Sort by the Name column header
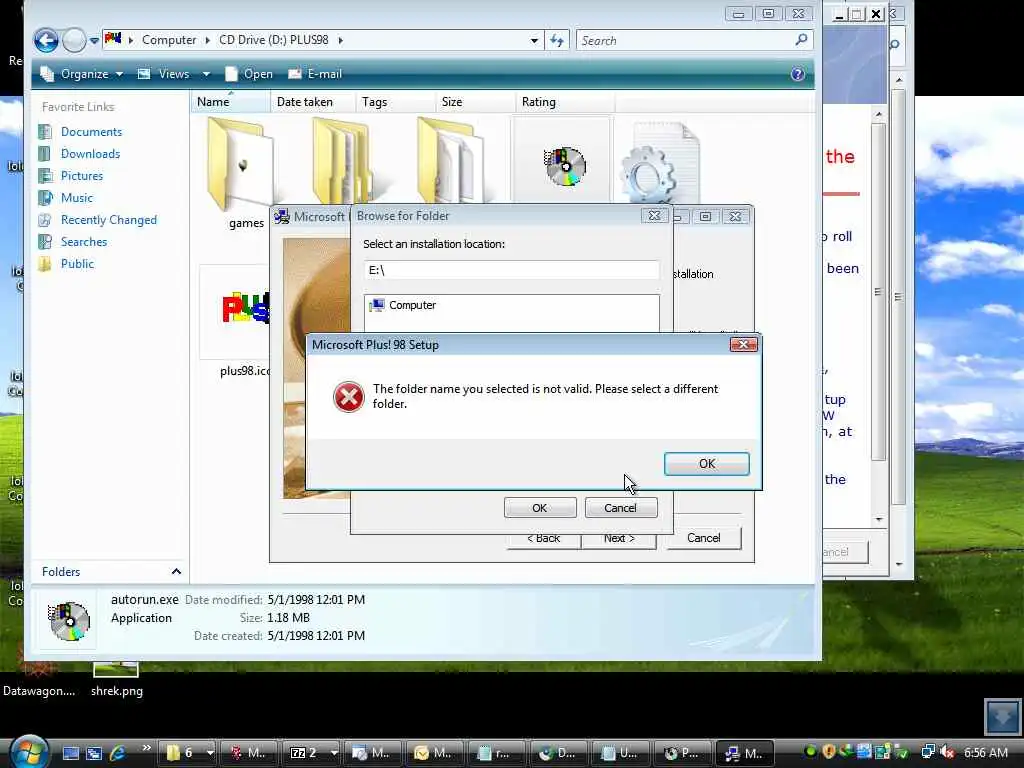Screen dimensions: 1024x768 (x=231, y=102)
